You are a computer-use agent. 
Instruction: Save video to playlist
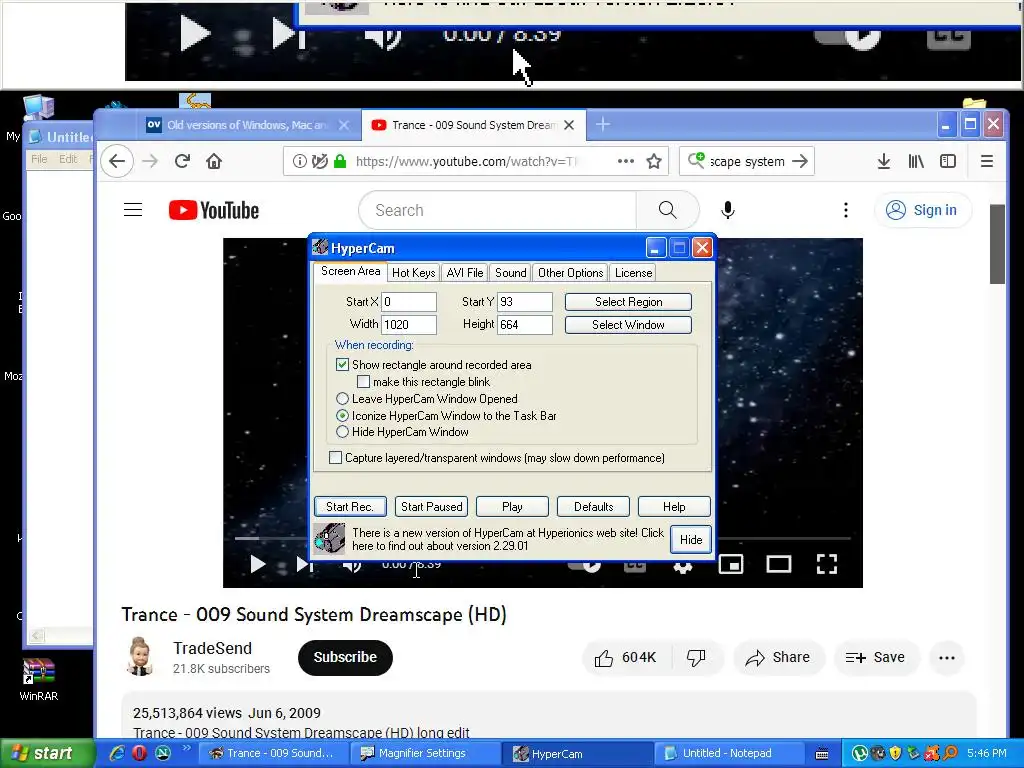pyautogui.click(x=876, y=658)
